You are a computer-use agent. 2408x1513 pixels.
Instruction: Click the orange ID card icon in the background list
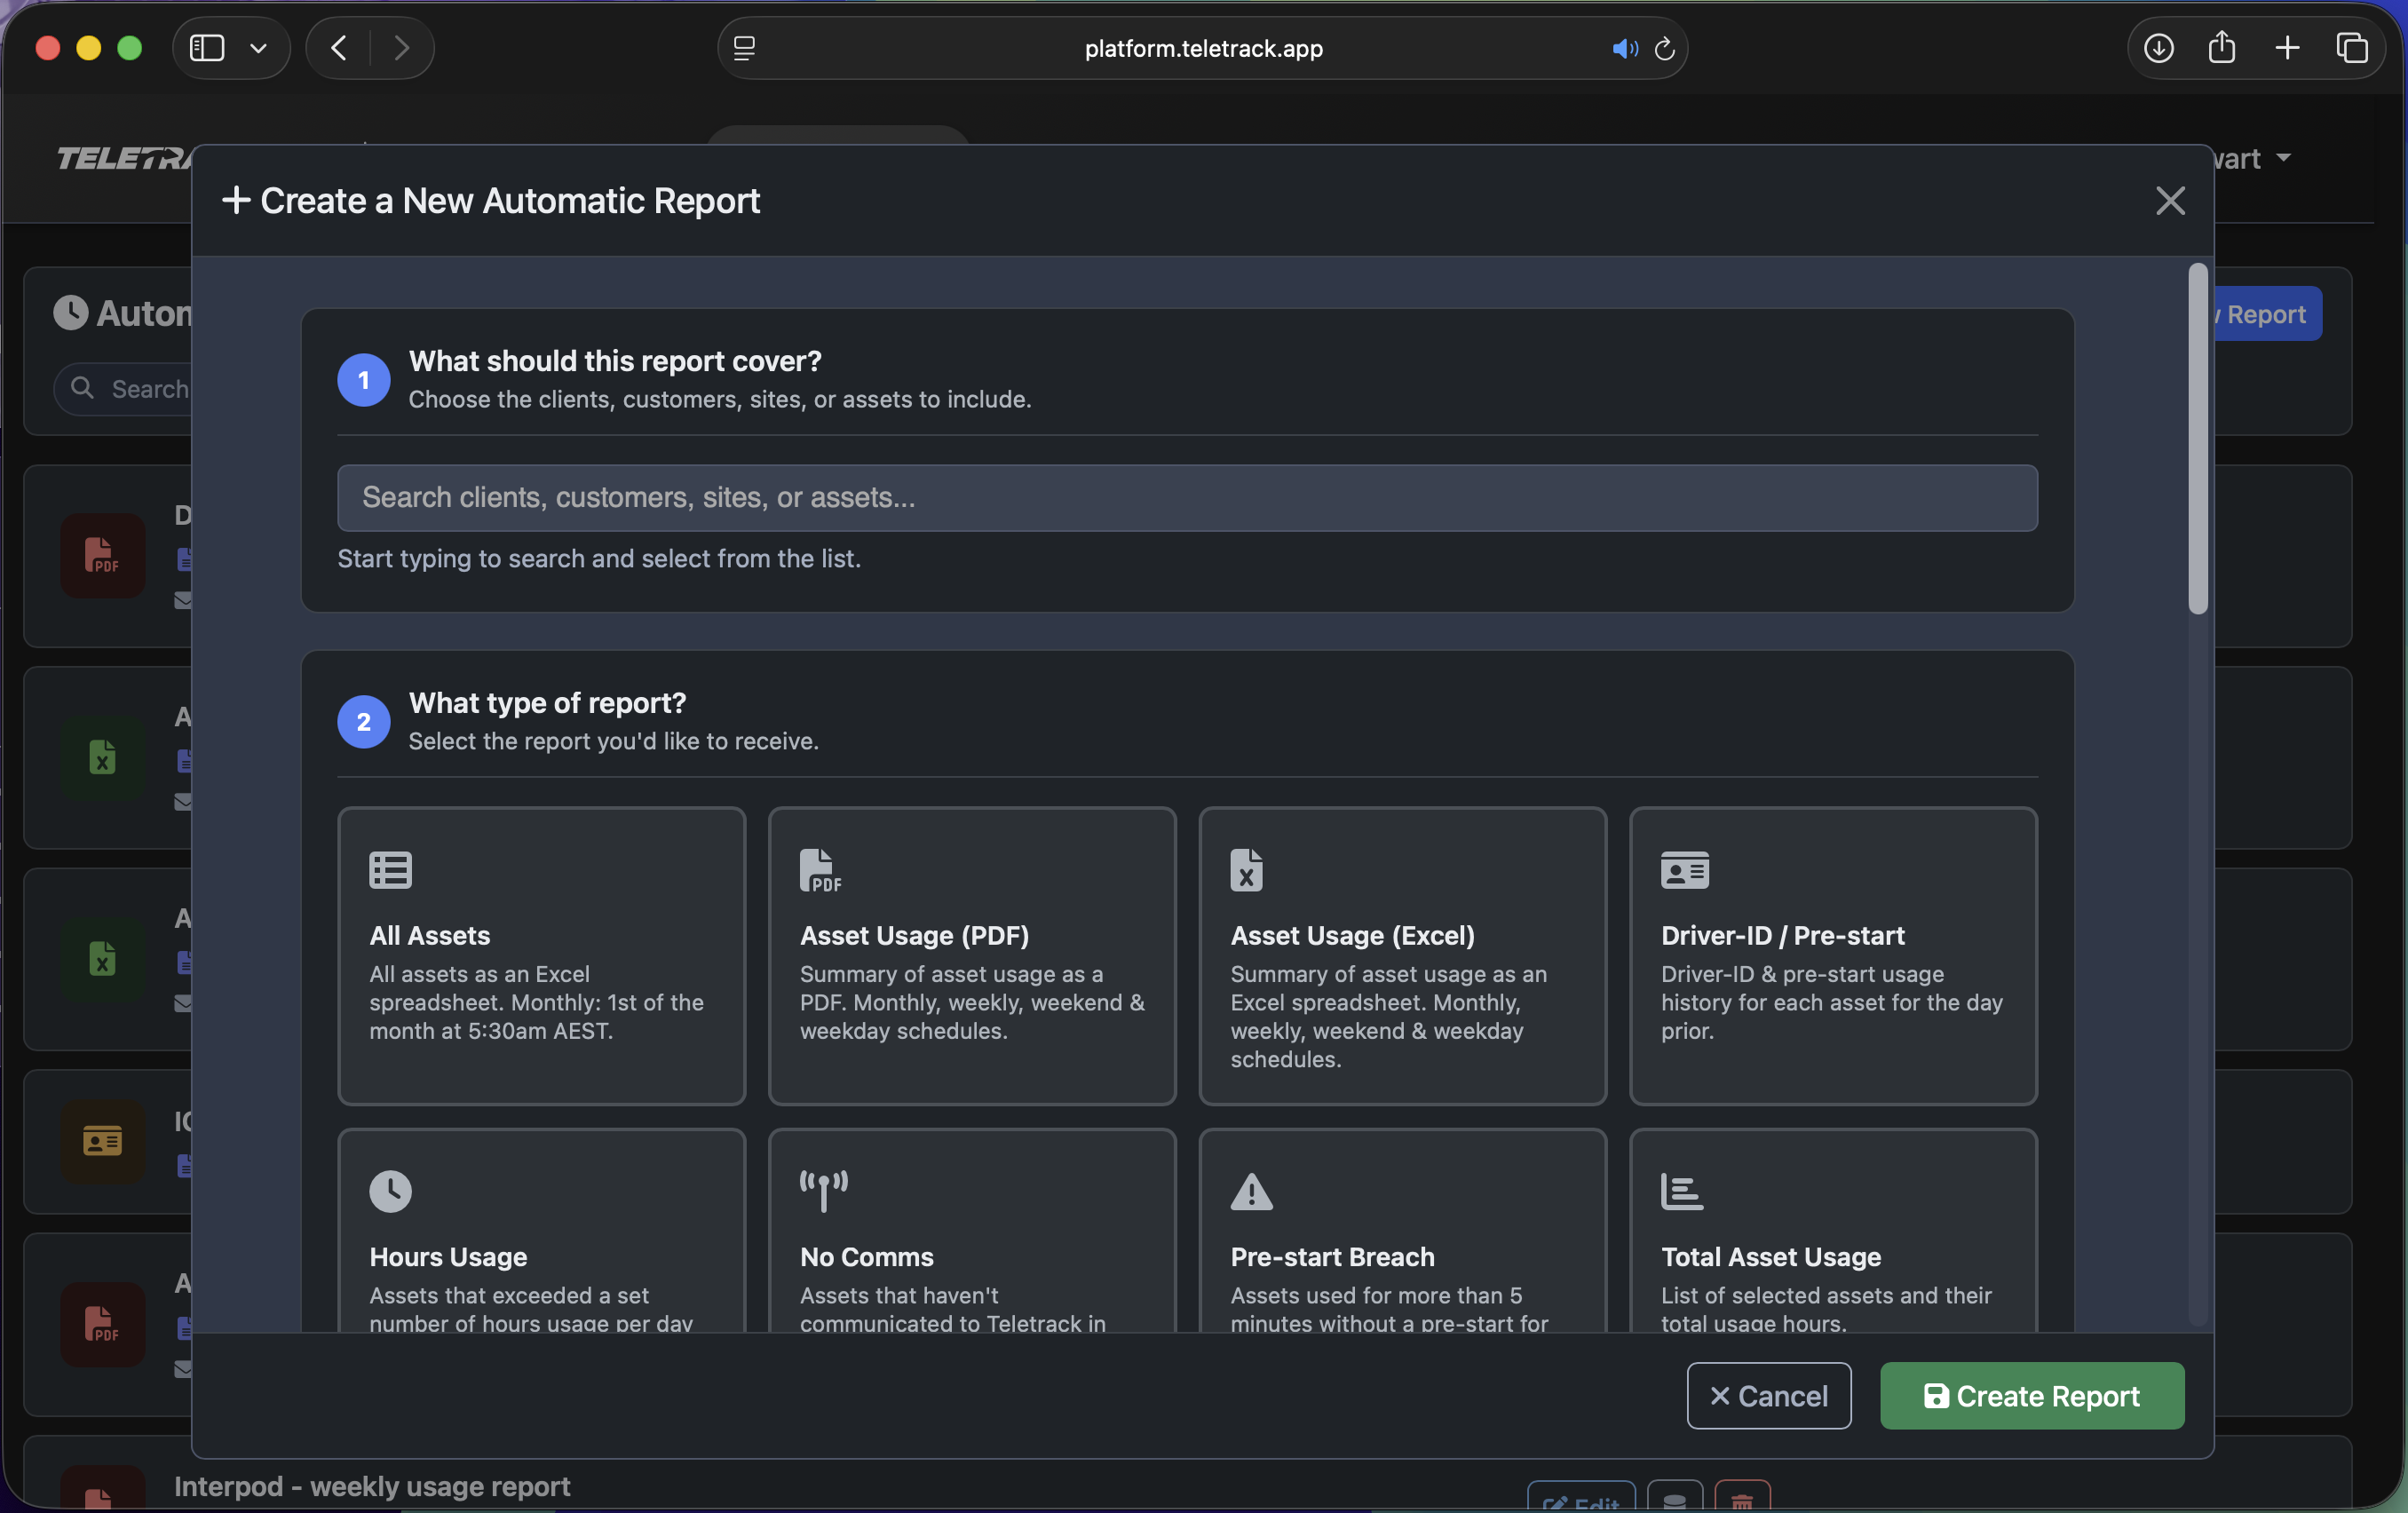102,1141
